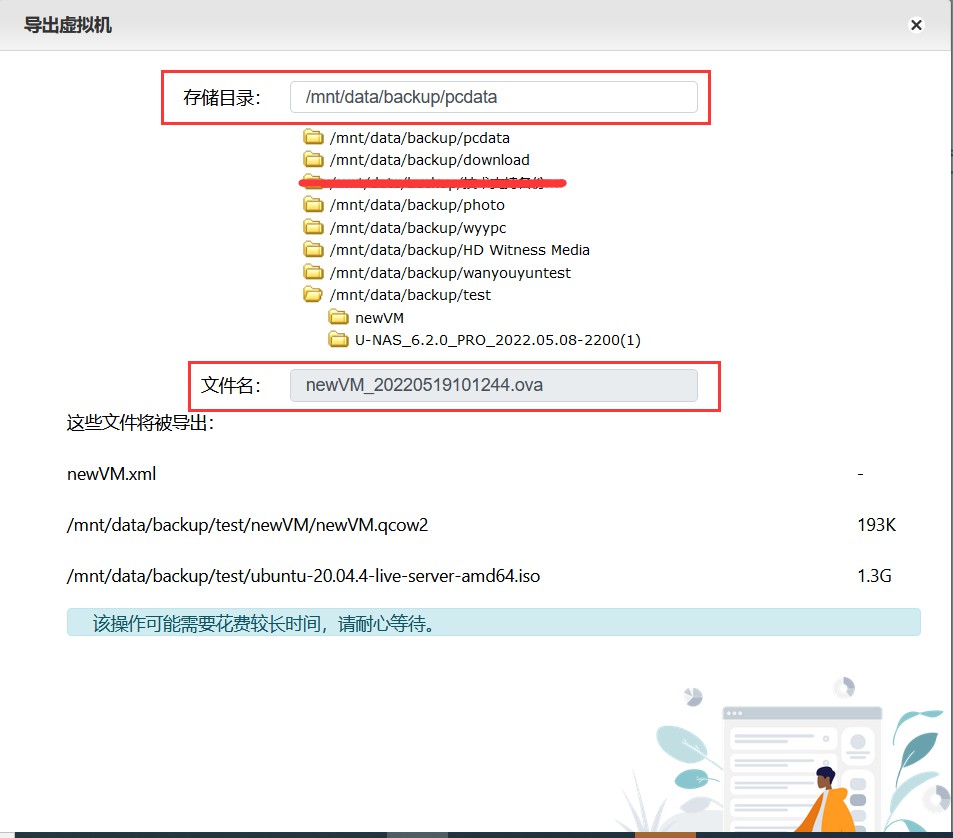
Task: Click the blue 请耐心等待 notice banner
Action: click(x=493, y=623)
